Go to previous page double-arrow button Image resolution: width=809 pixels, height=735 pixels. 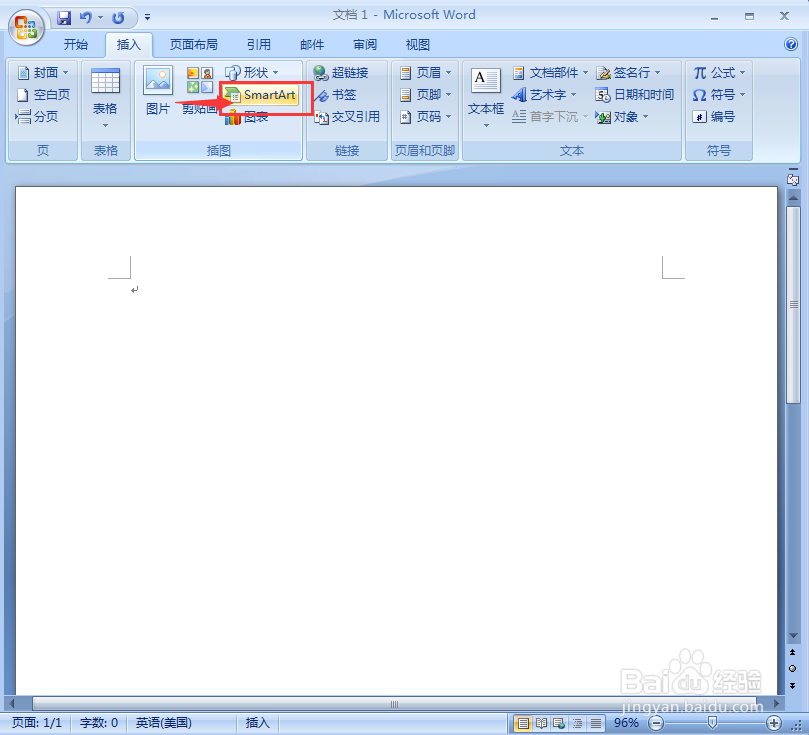click(x=792, y=652)
